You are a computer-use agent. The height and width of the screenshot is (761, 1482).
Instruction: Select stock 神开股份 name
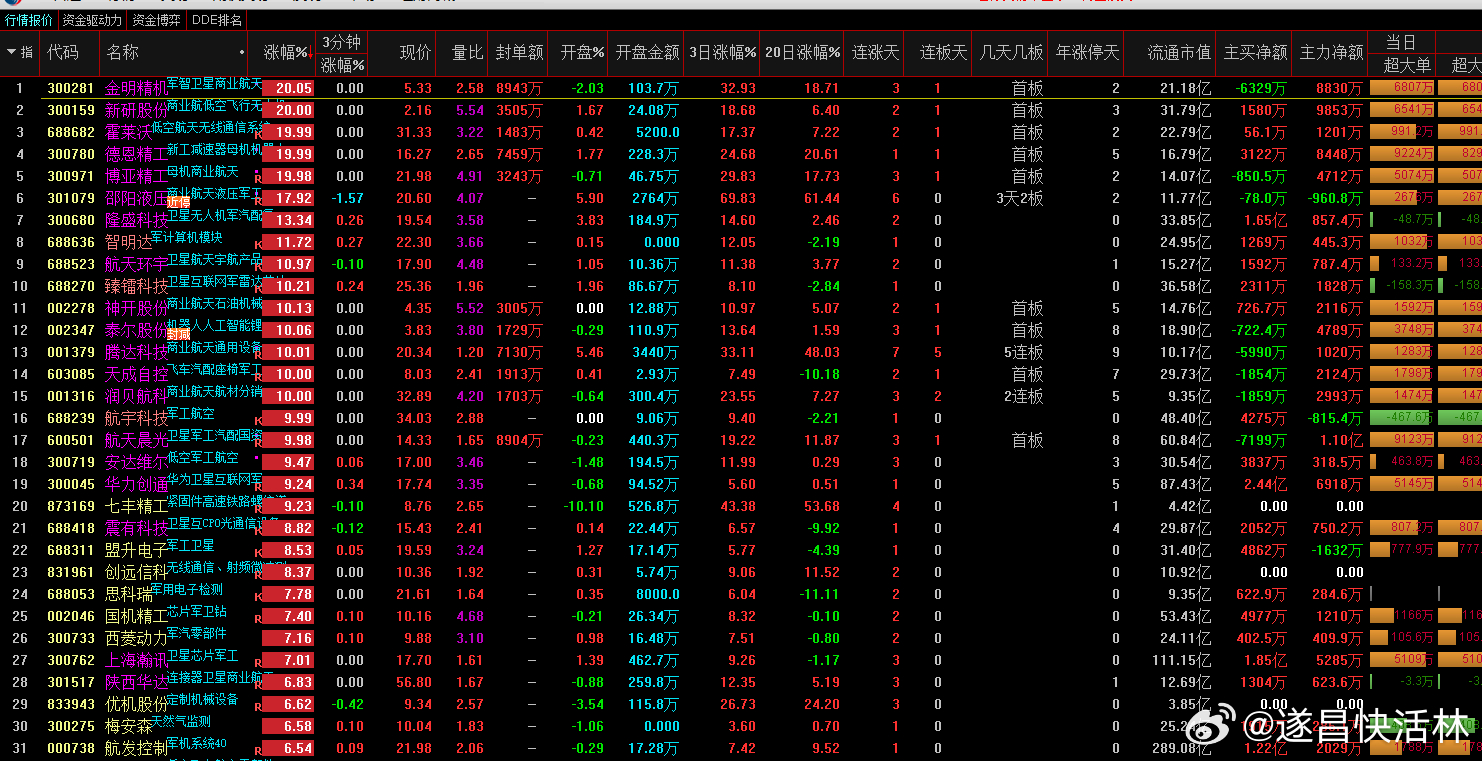[136, 308]
